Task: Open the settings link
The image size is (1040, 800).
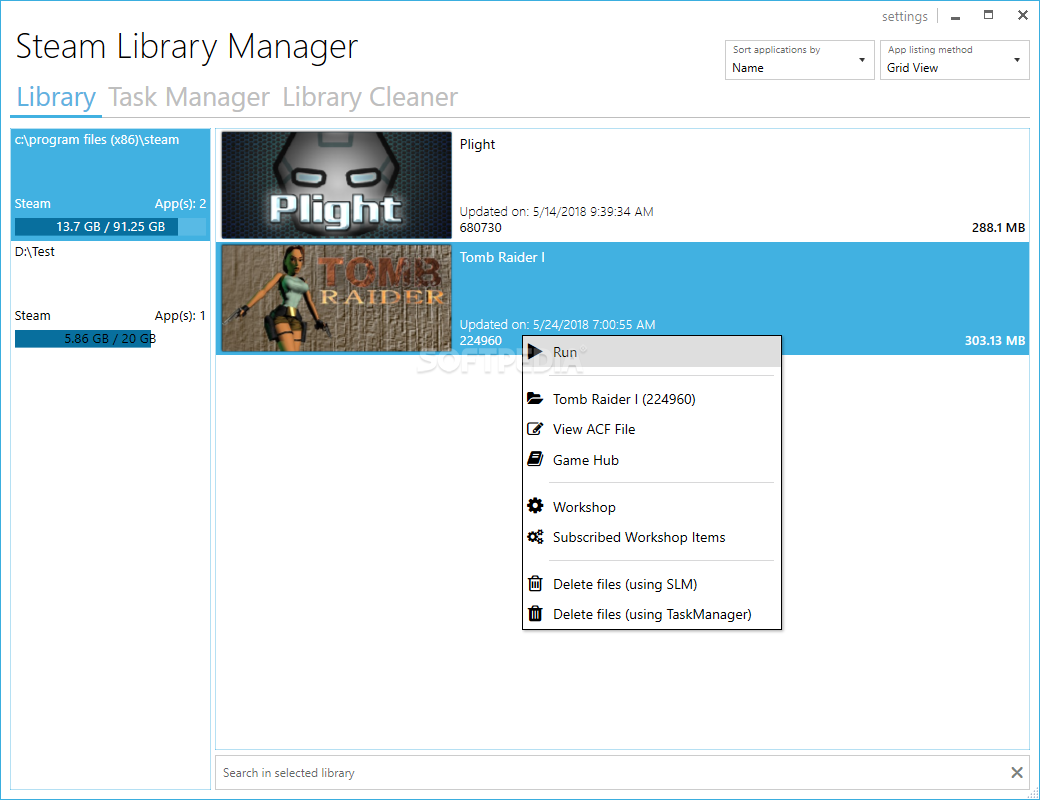Action: click(x=905, y=17)
